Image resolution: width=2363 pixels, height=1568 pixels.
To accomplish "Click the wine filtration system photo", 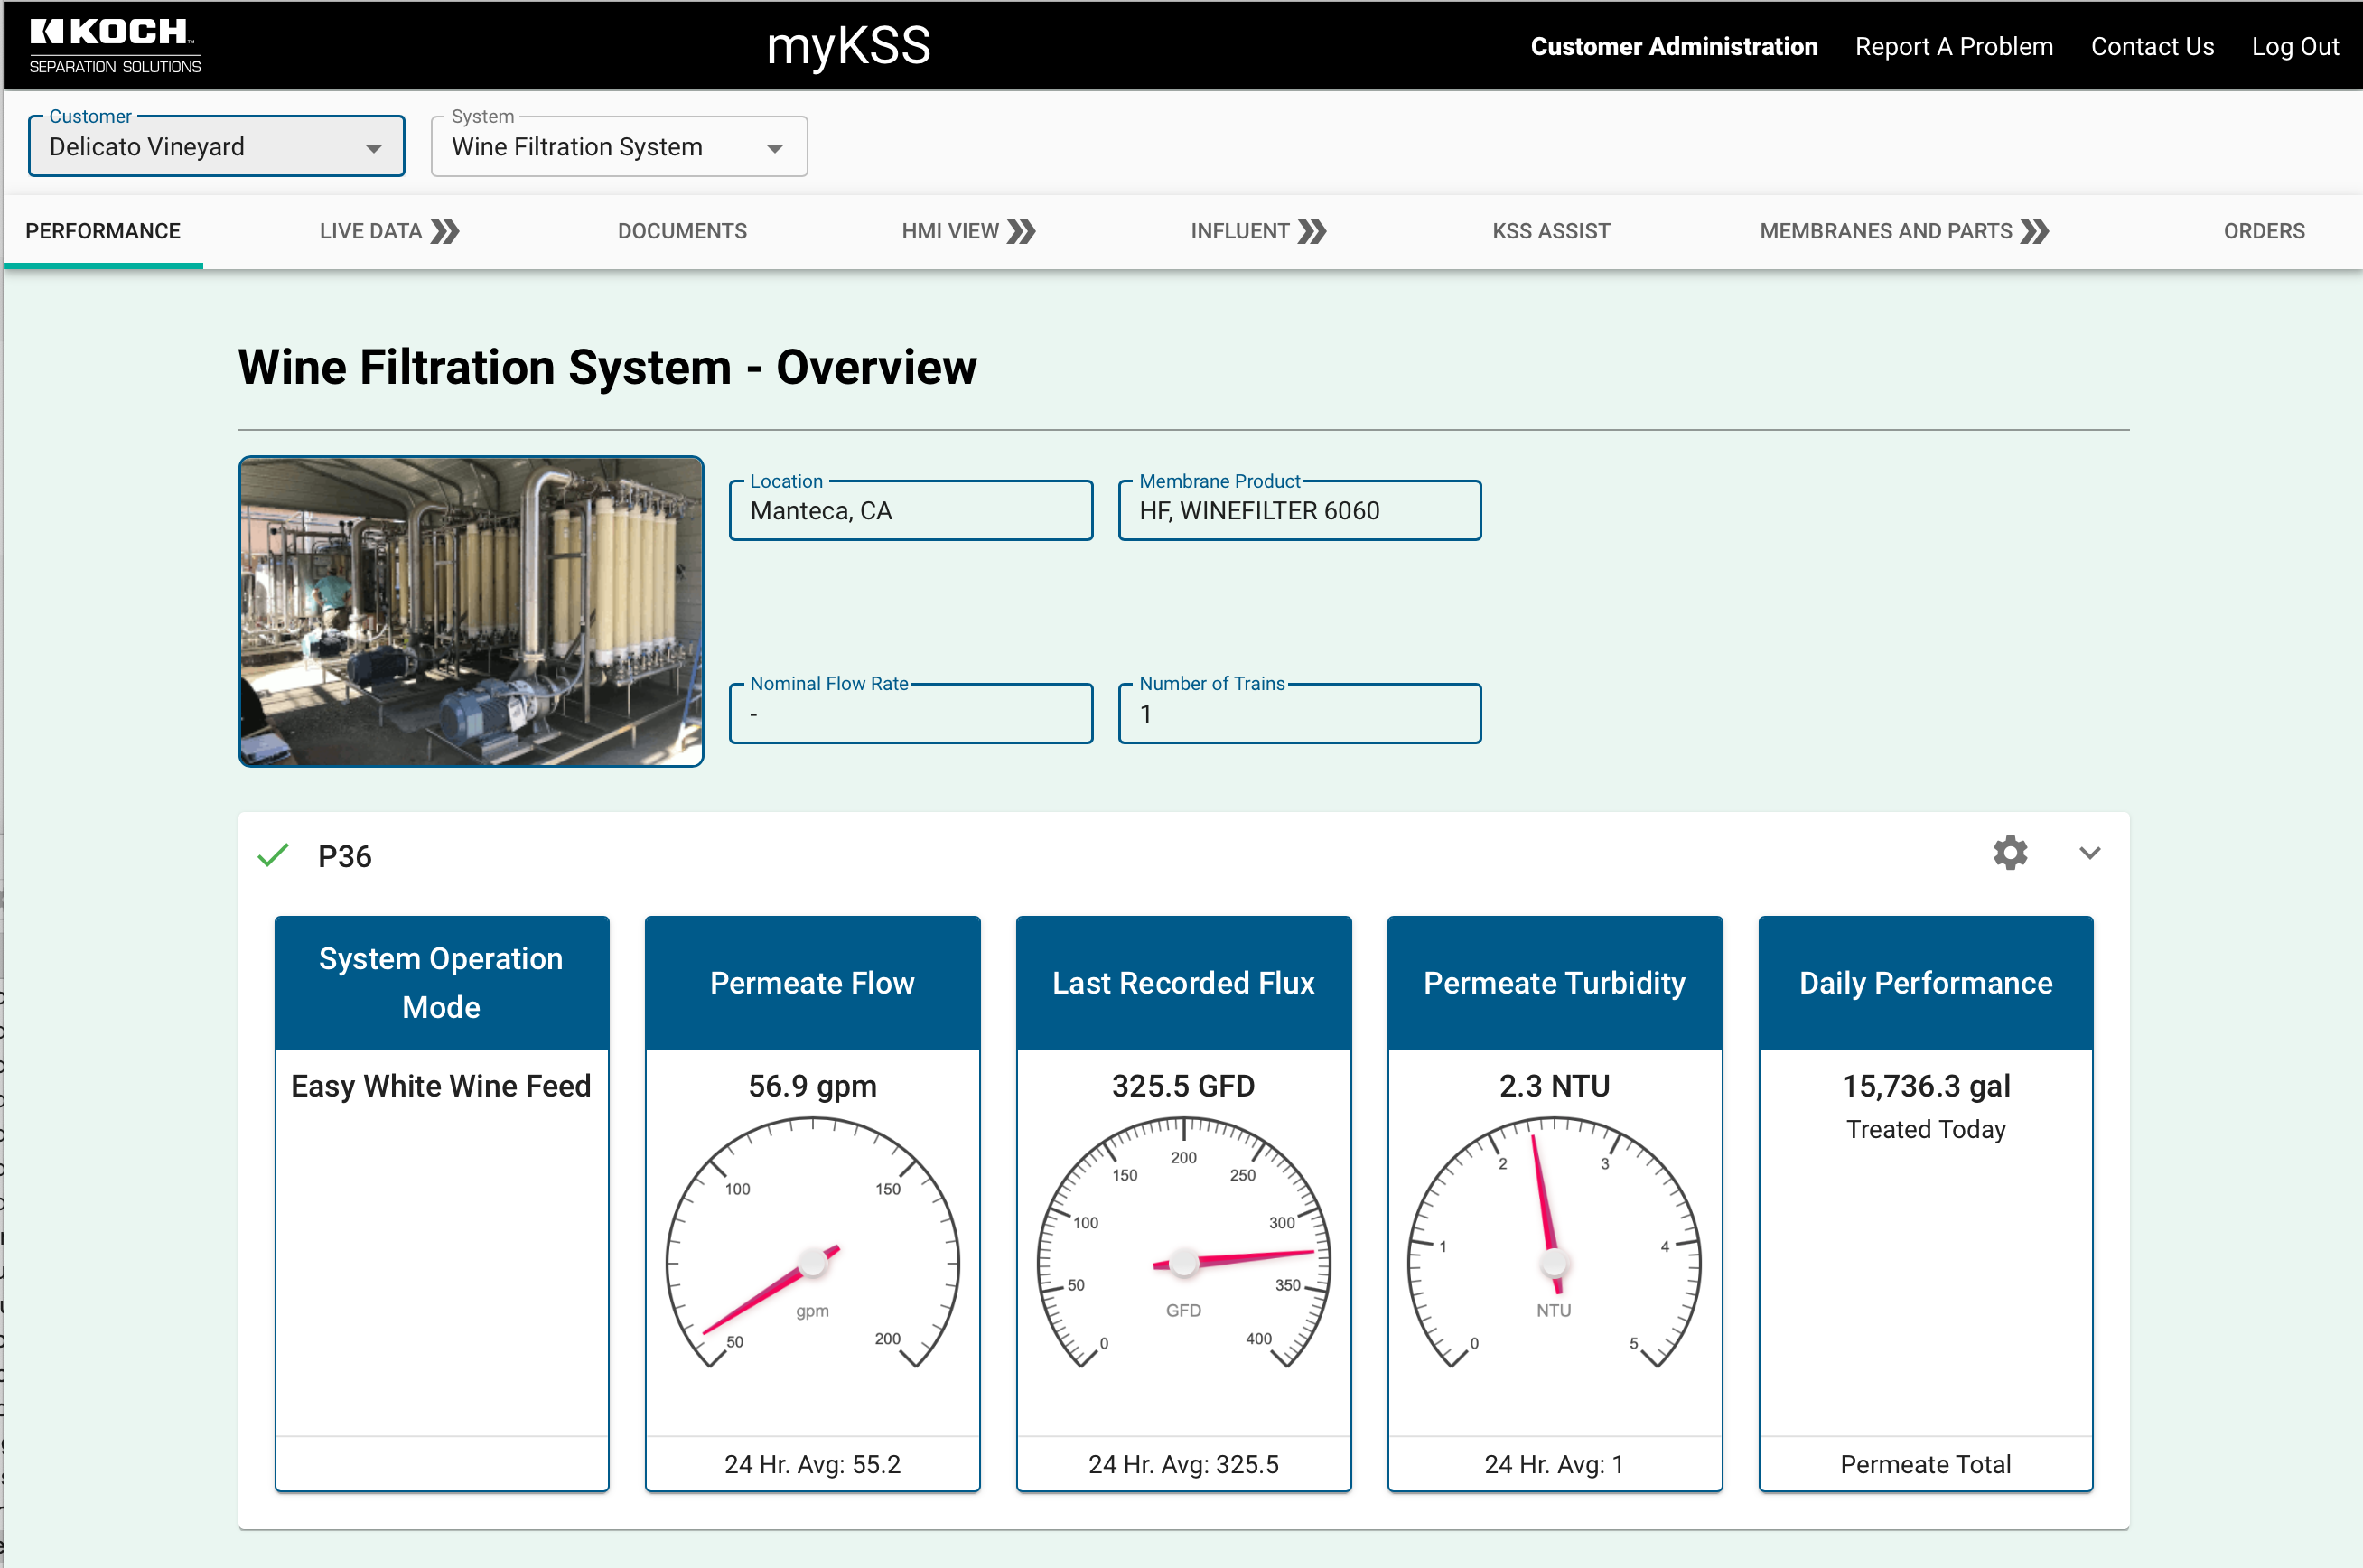I will pos(471,611).
